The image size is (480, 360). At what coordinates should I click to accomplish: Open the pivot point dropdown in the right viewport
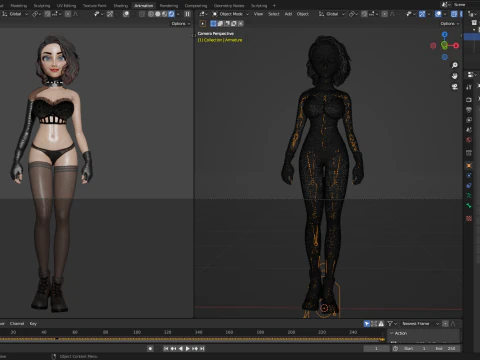353,14
